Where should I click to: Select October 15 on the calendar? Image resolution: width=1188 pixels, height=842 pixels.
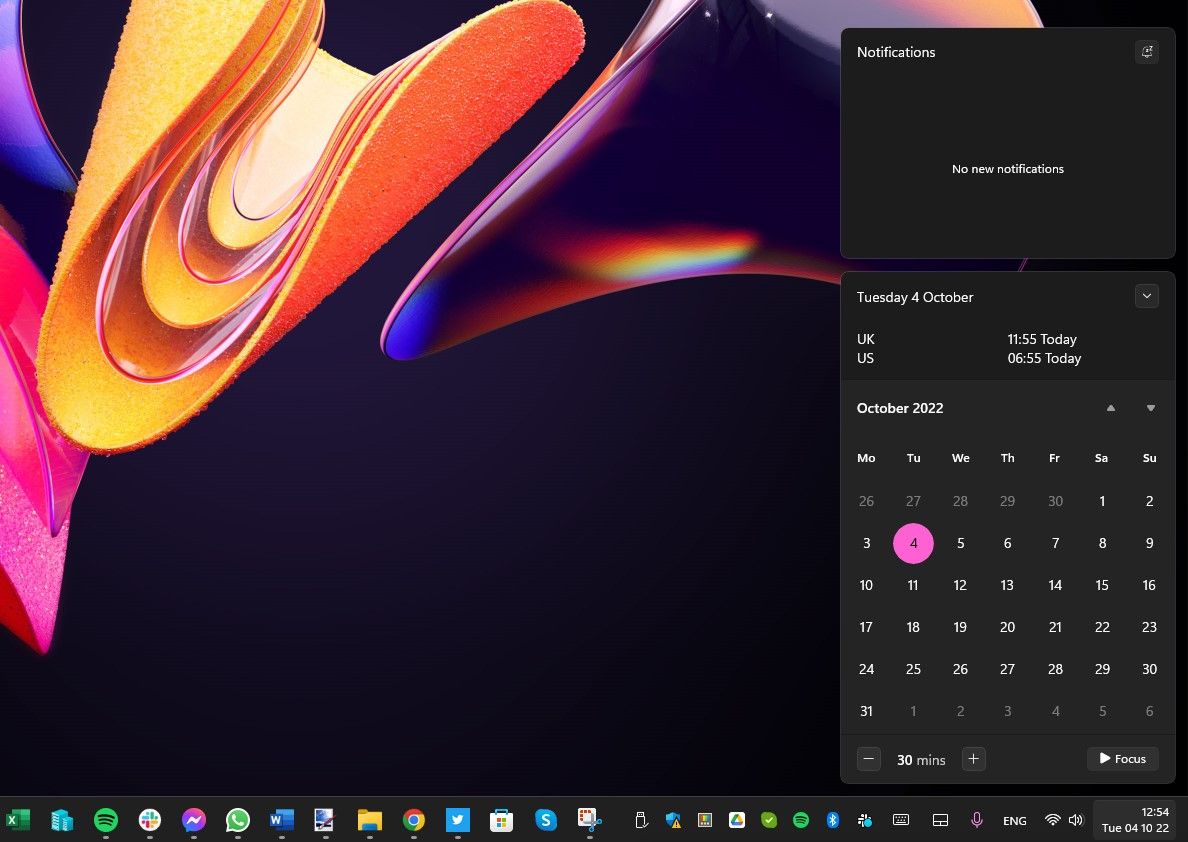[x=1101, y=585]
